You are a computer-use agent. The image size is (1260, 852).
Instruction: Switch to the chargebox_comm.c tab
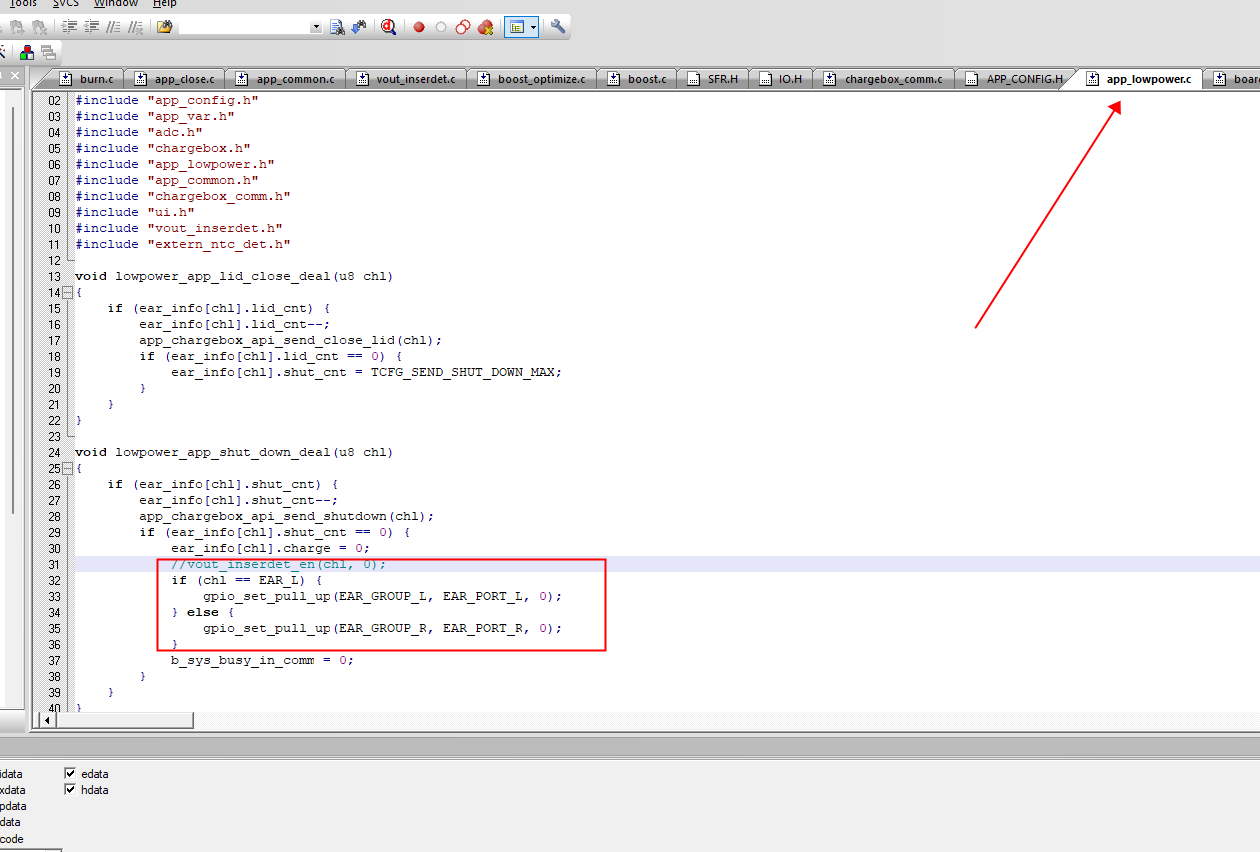(x=883, y=79)
